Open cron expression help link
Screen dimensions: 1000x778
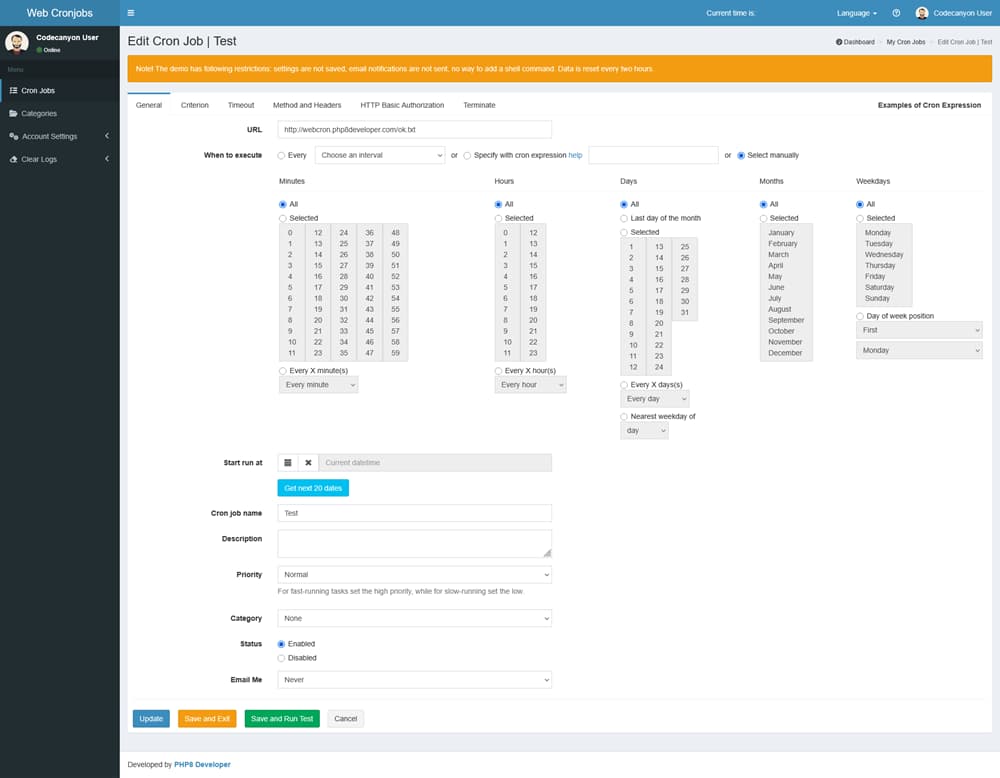[575, 155]
